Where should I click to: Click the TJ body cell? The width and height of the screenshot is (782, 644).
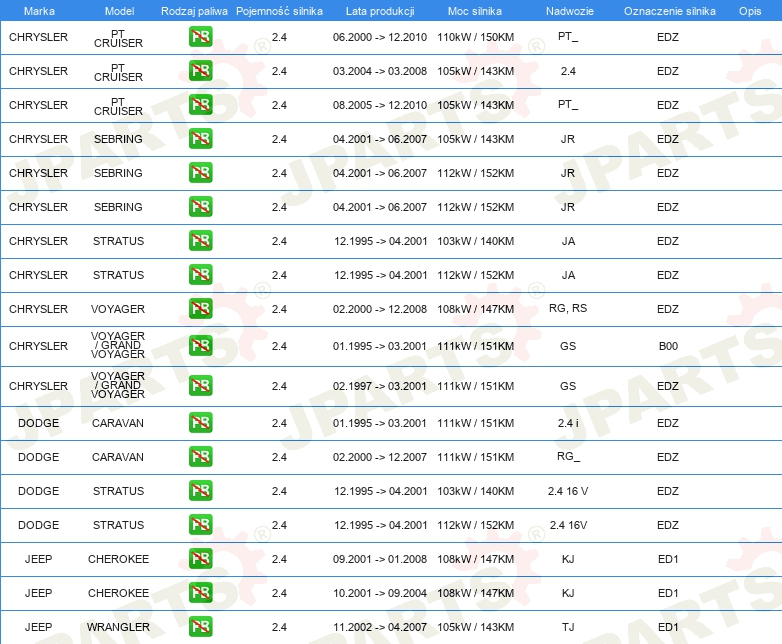pyautogui.click(x=568, y=627)
